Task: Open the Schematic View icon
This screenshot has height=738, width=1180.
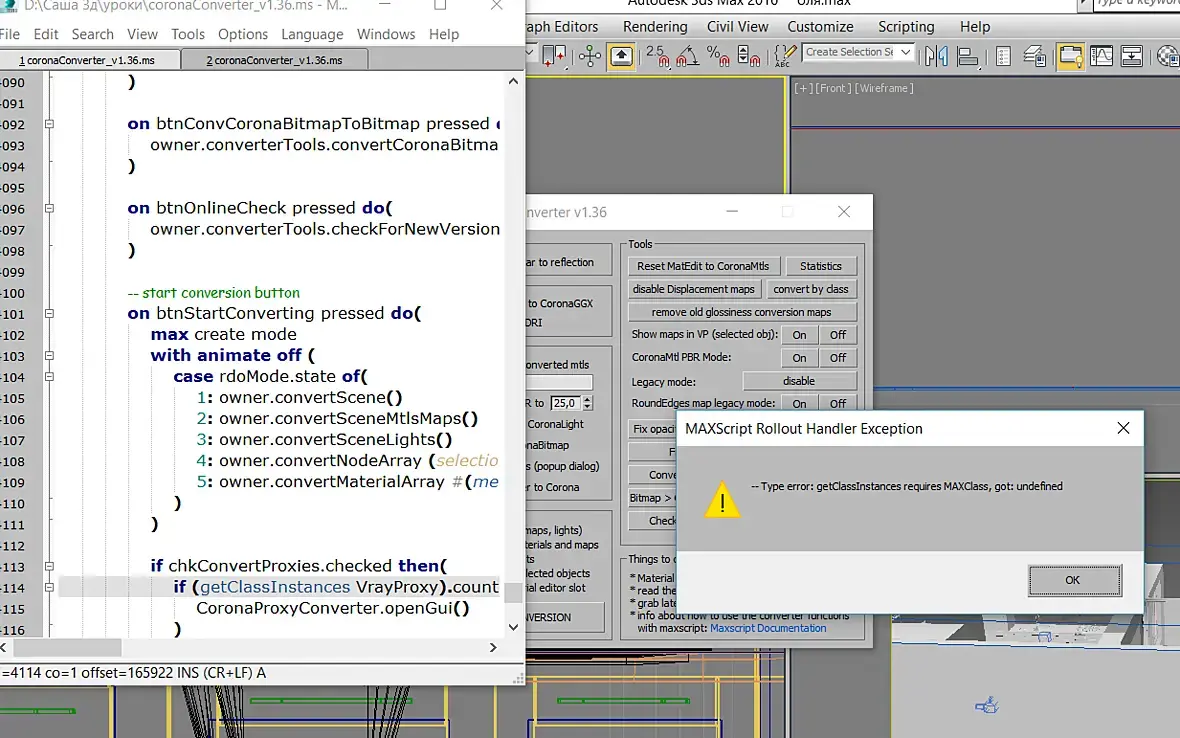Action: click(1131, 56)
